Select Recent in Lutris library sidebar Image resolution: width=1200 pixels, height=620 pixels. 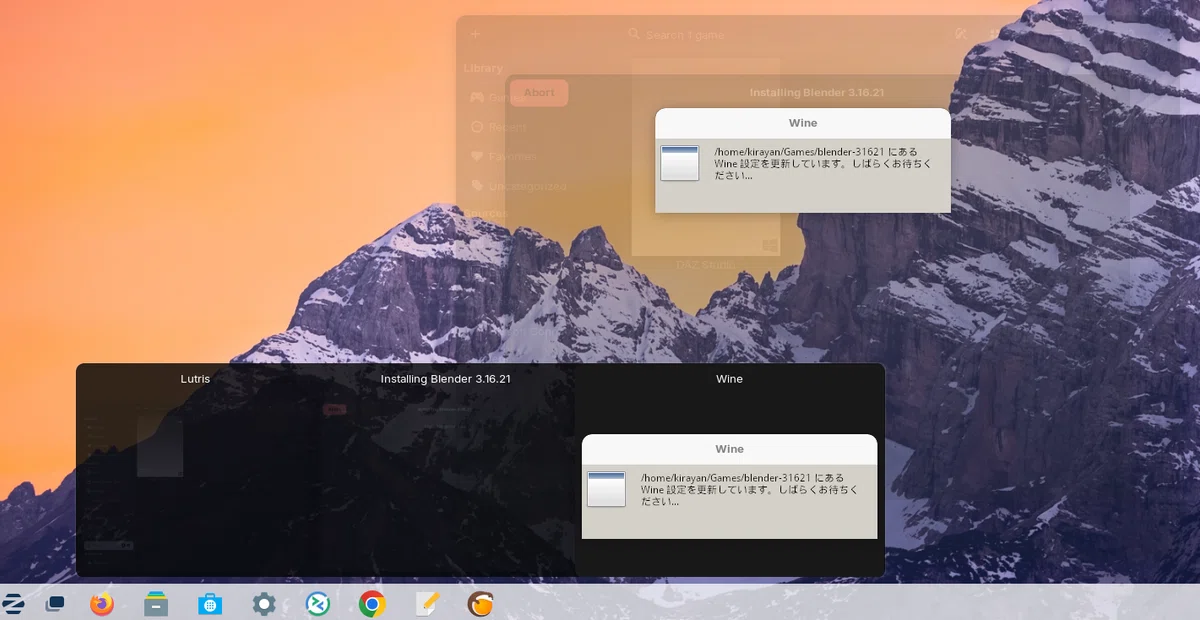tap(507, 127)
